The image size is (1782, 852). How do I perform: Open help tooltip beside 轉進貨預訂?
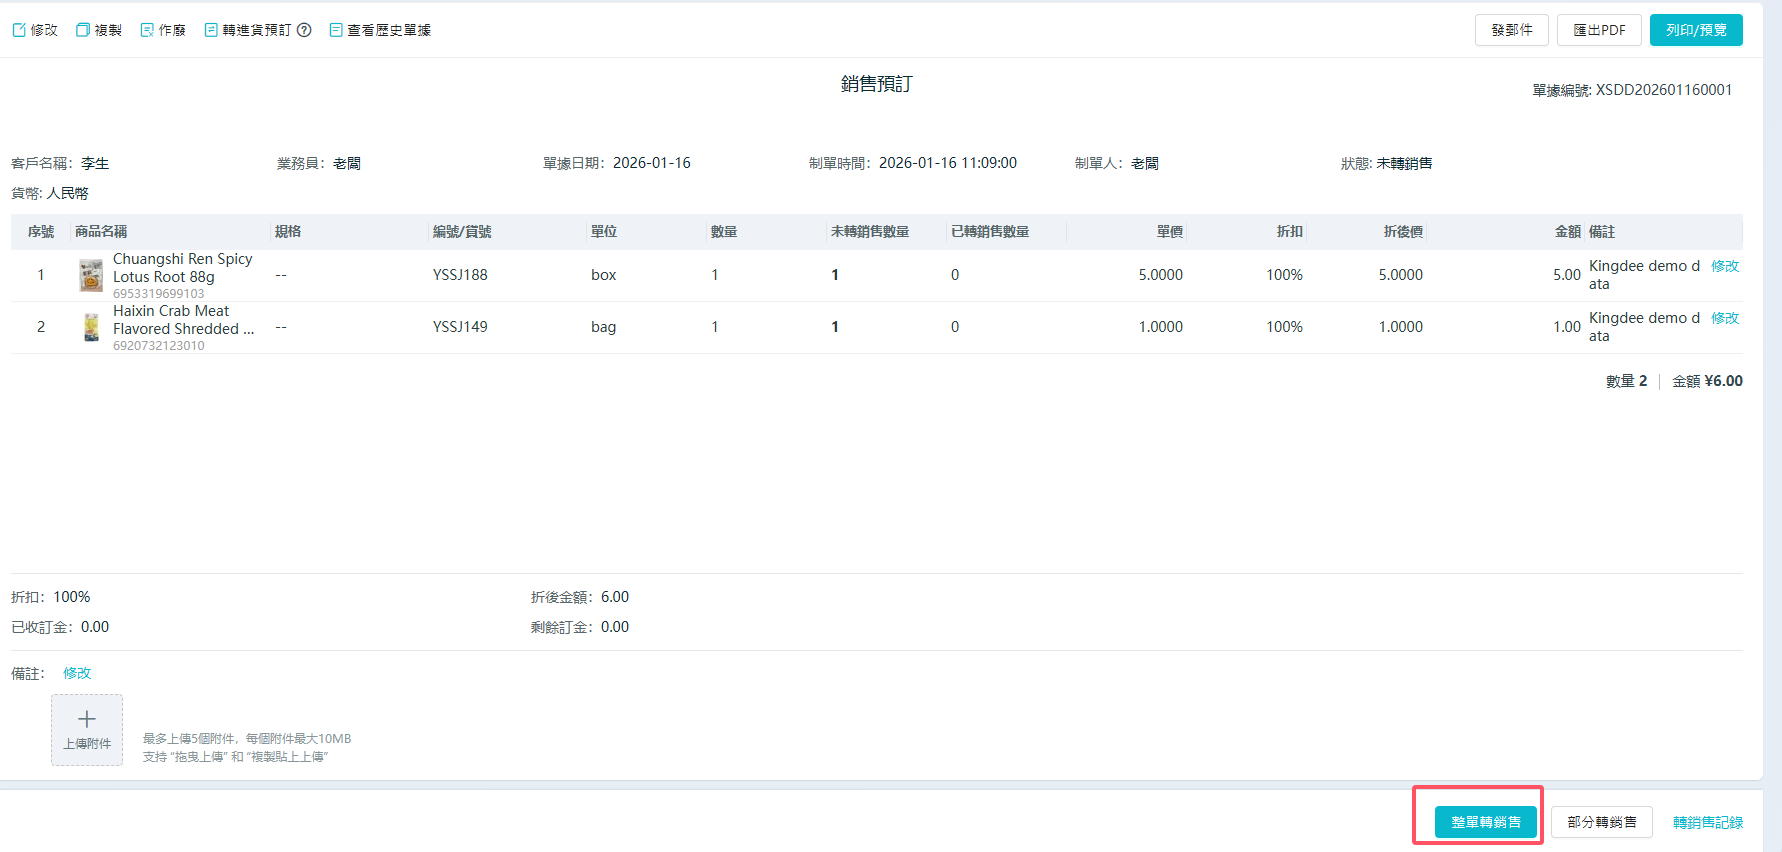click(x=304, y=30)
